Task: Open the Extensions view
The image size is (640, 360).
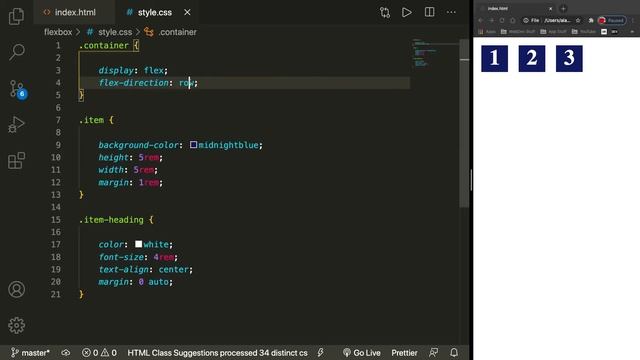Action: tap(16, 160)
